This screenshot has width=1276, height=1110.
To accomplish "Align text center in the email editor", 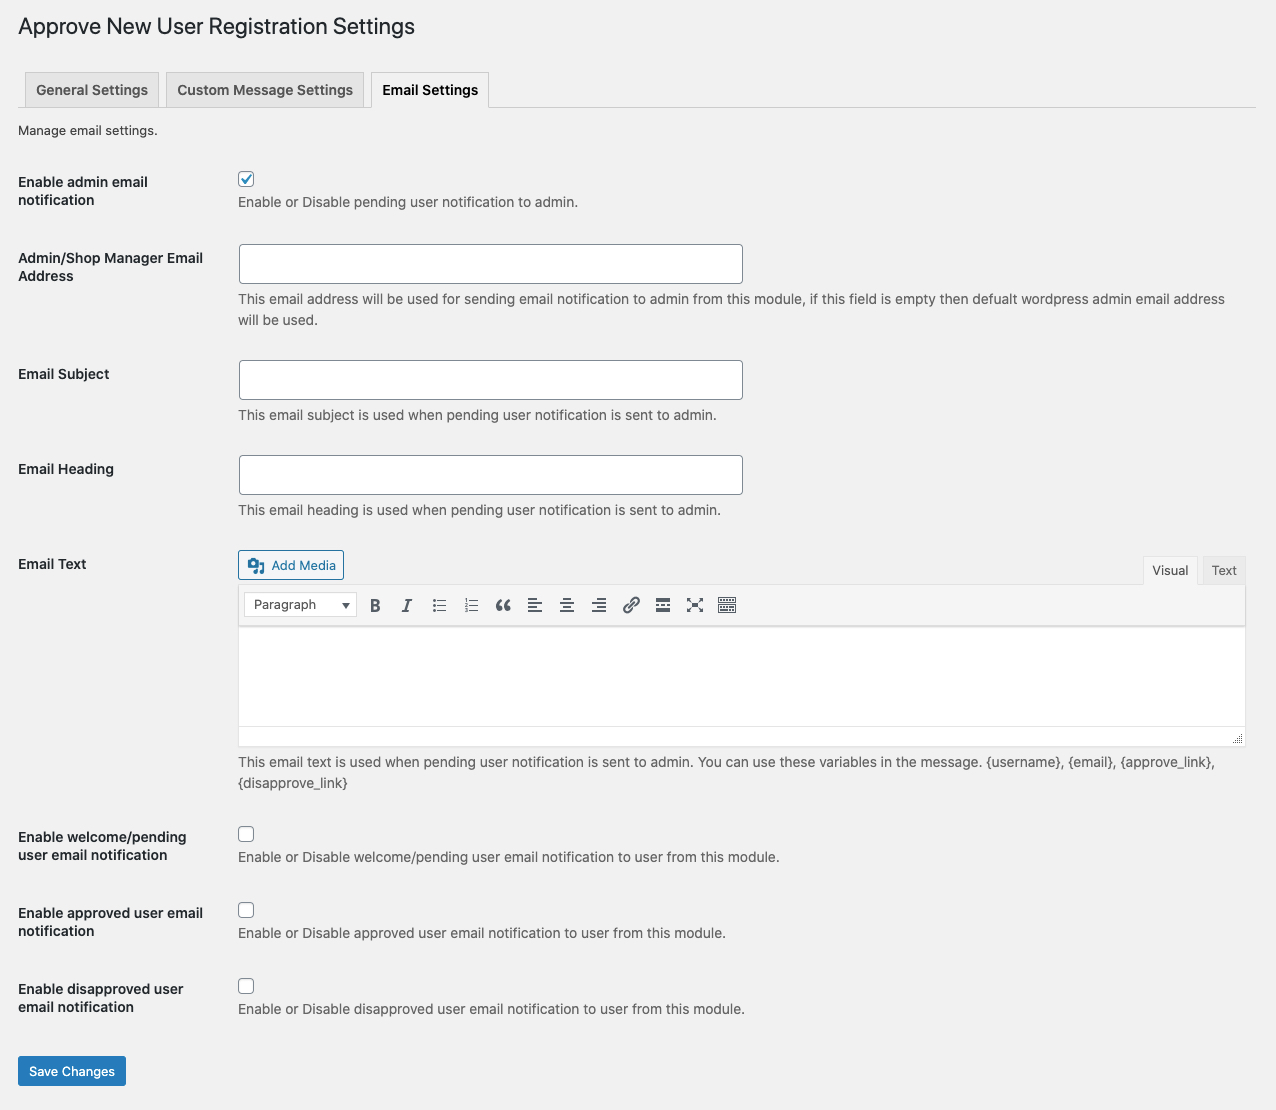I will click(x=567, y=605).
